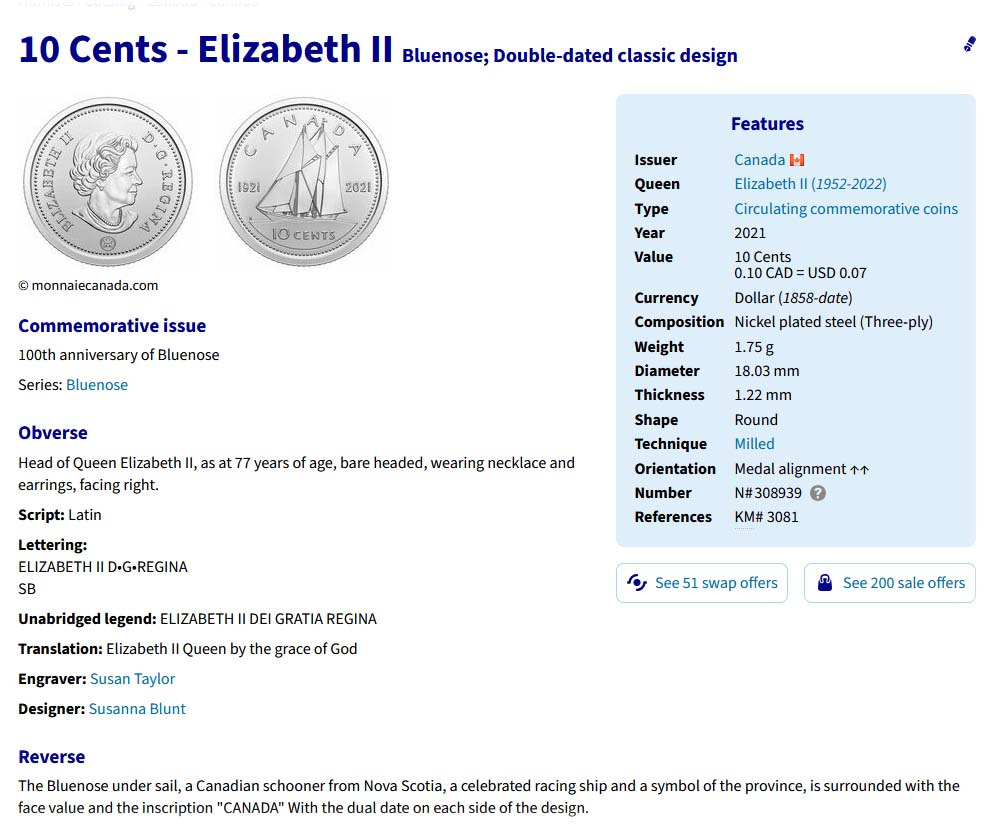Open the Canada issuer link
This screenshot has height=830, width=992.
pyautogui.click(x=759, y=160)
